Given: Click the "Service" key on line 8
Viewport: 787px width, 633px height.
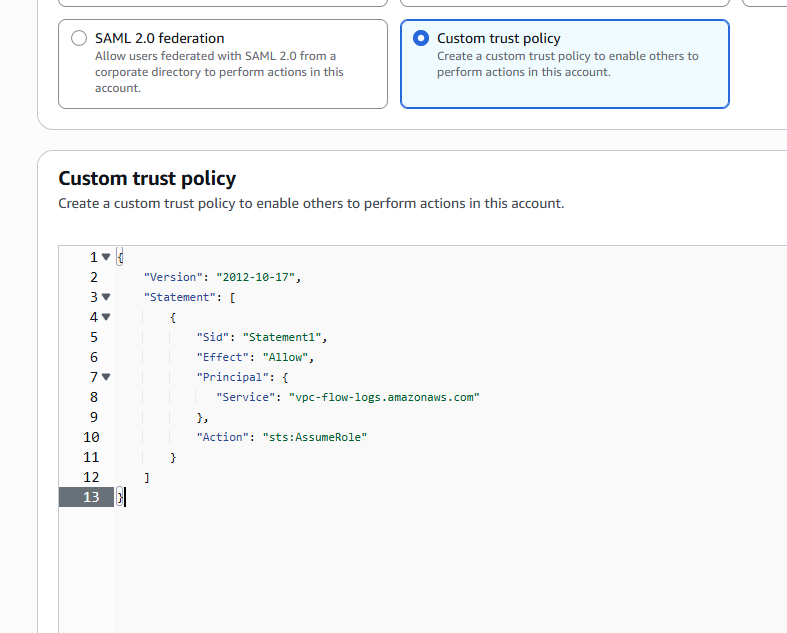Looking at the screenshot, I should point(246,397).
